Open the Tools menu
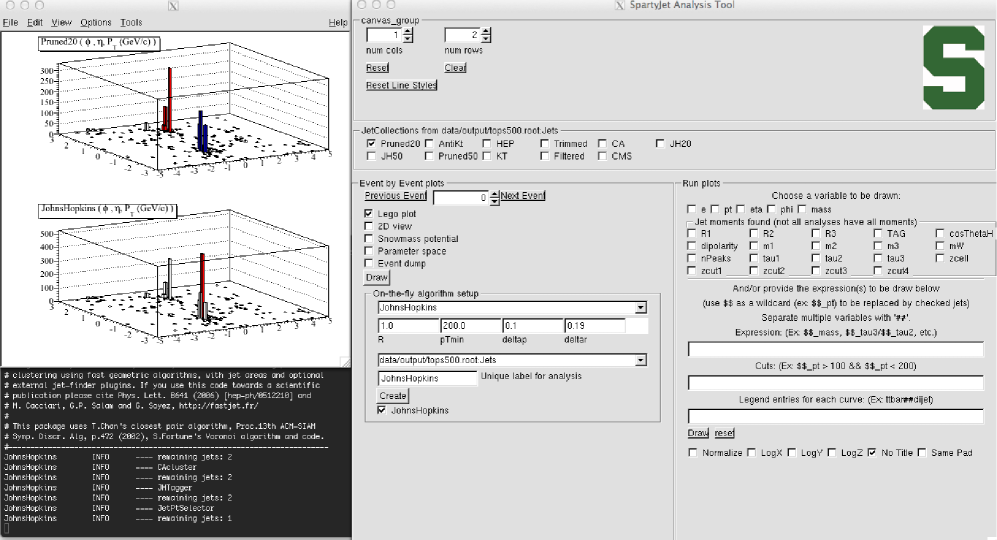Image resolution: width=997 pixels, height=540 pixels. tap(131, 22)
